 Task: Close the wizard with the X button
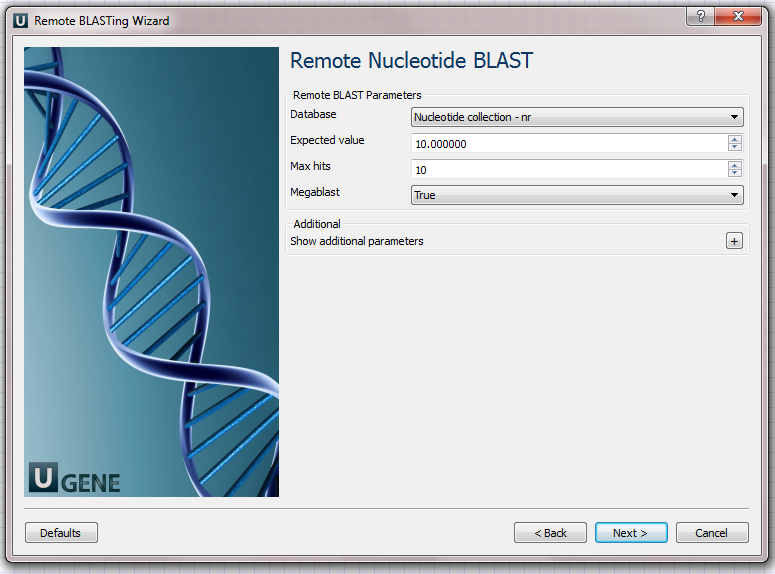738,16
